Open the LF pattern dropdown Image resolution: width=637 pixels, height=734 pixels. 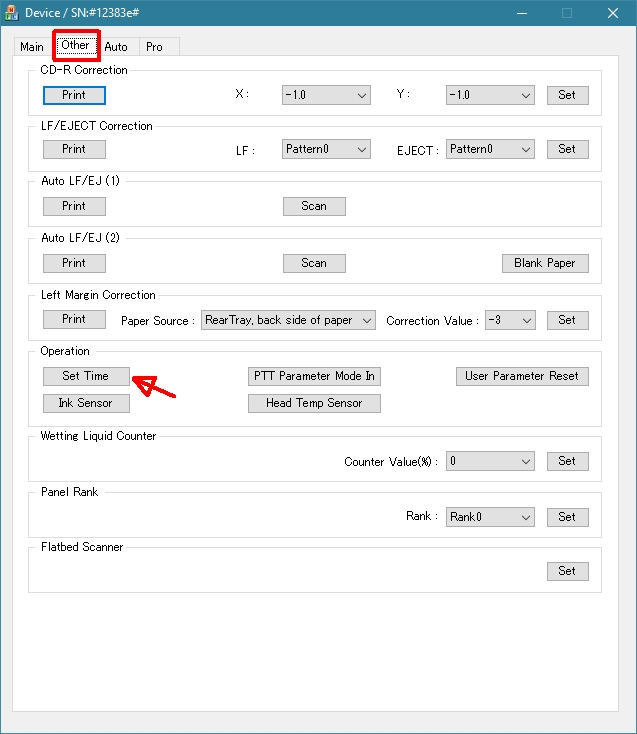[x=326, y=149]
